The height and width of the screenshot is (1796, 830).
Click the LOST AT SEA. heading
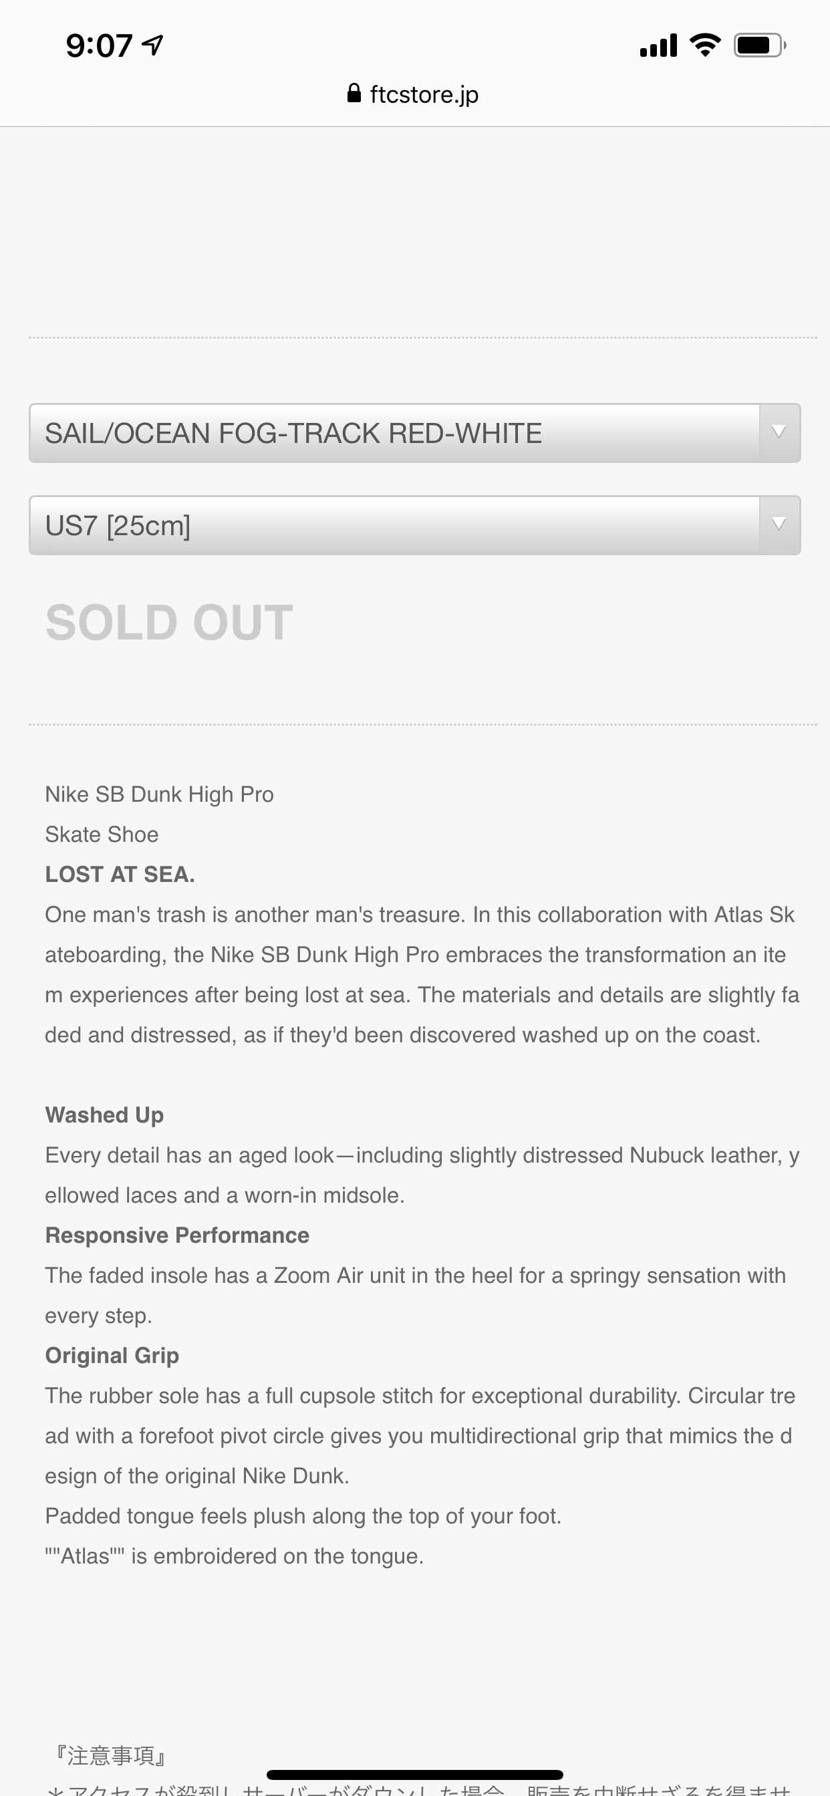[x=120, y=874]
